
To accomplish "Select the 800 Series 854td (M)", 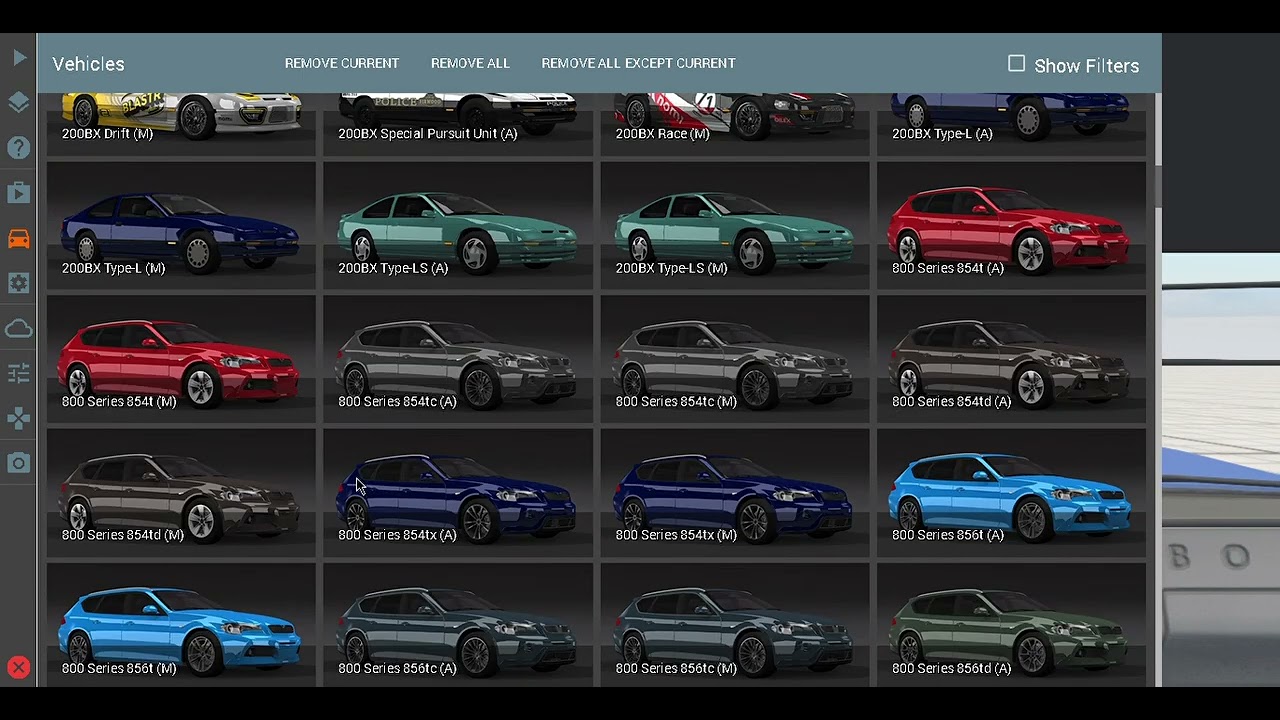I will point(181,493).
